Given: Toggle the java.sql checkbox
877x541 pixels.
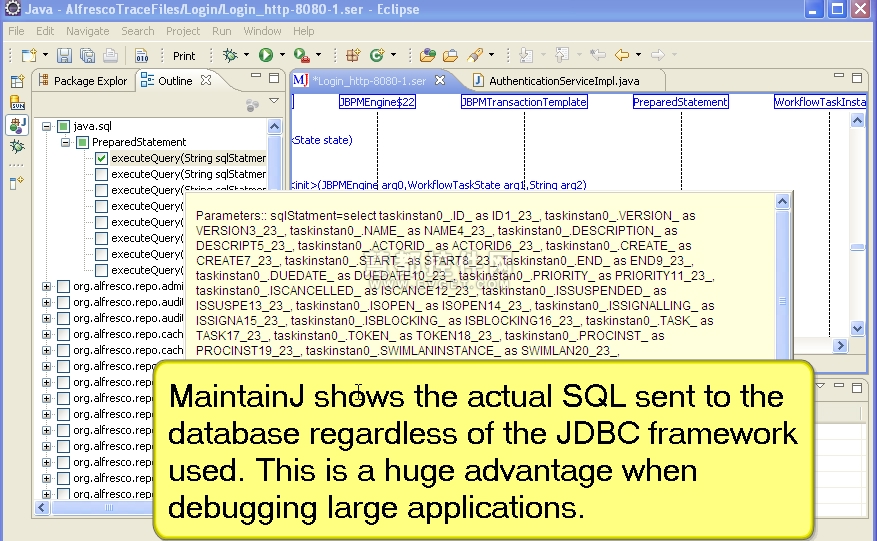Looking at the screenshot, I should point(64,126).
